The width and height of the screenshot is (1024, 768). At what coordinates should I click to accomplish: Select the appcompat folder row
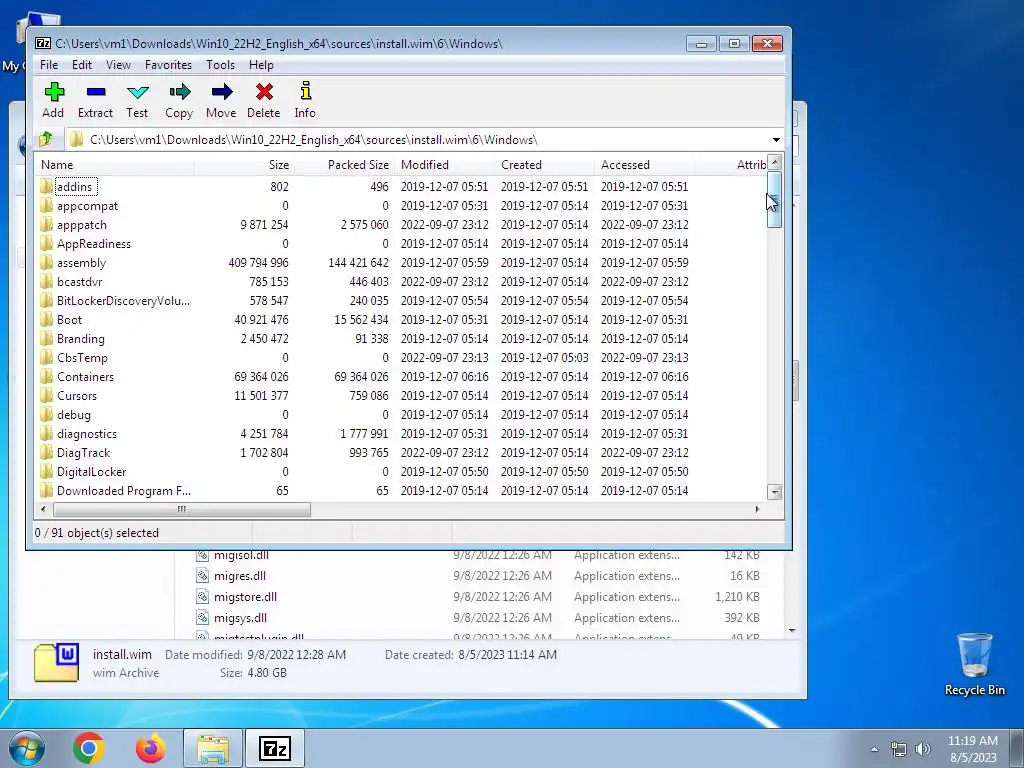pyautogui.click(x=401, y=206)
